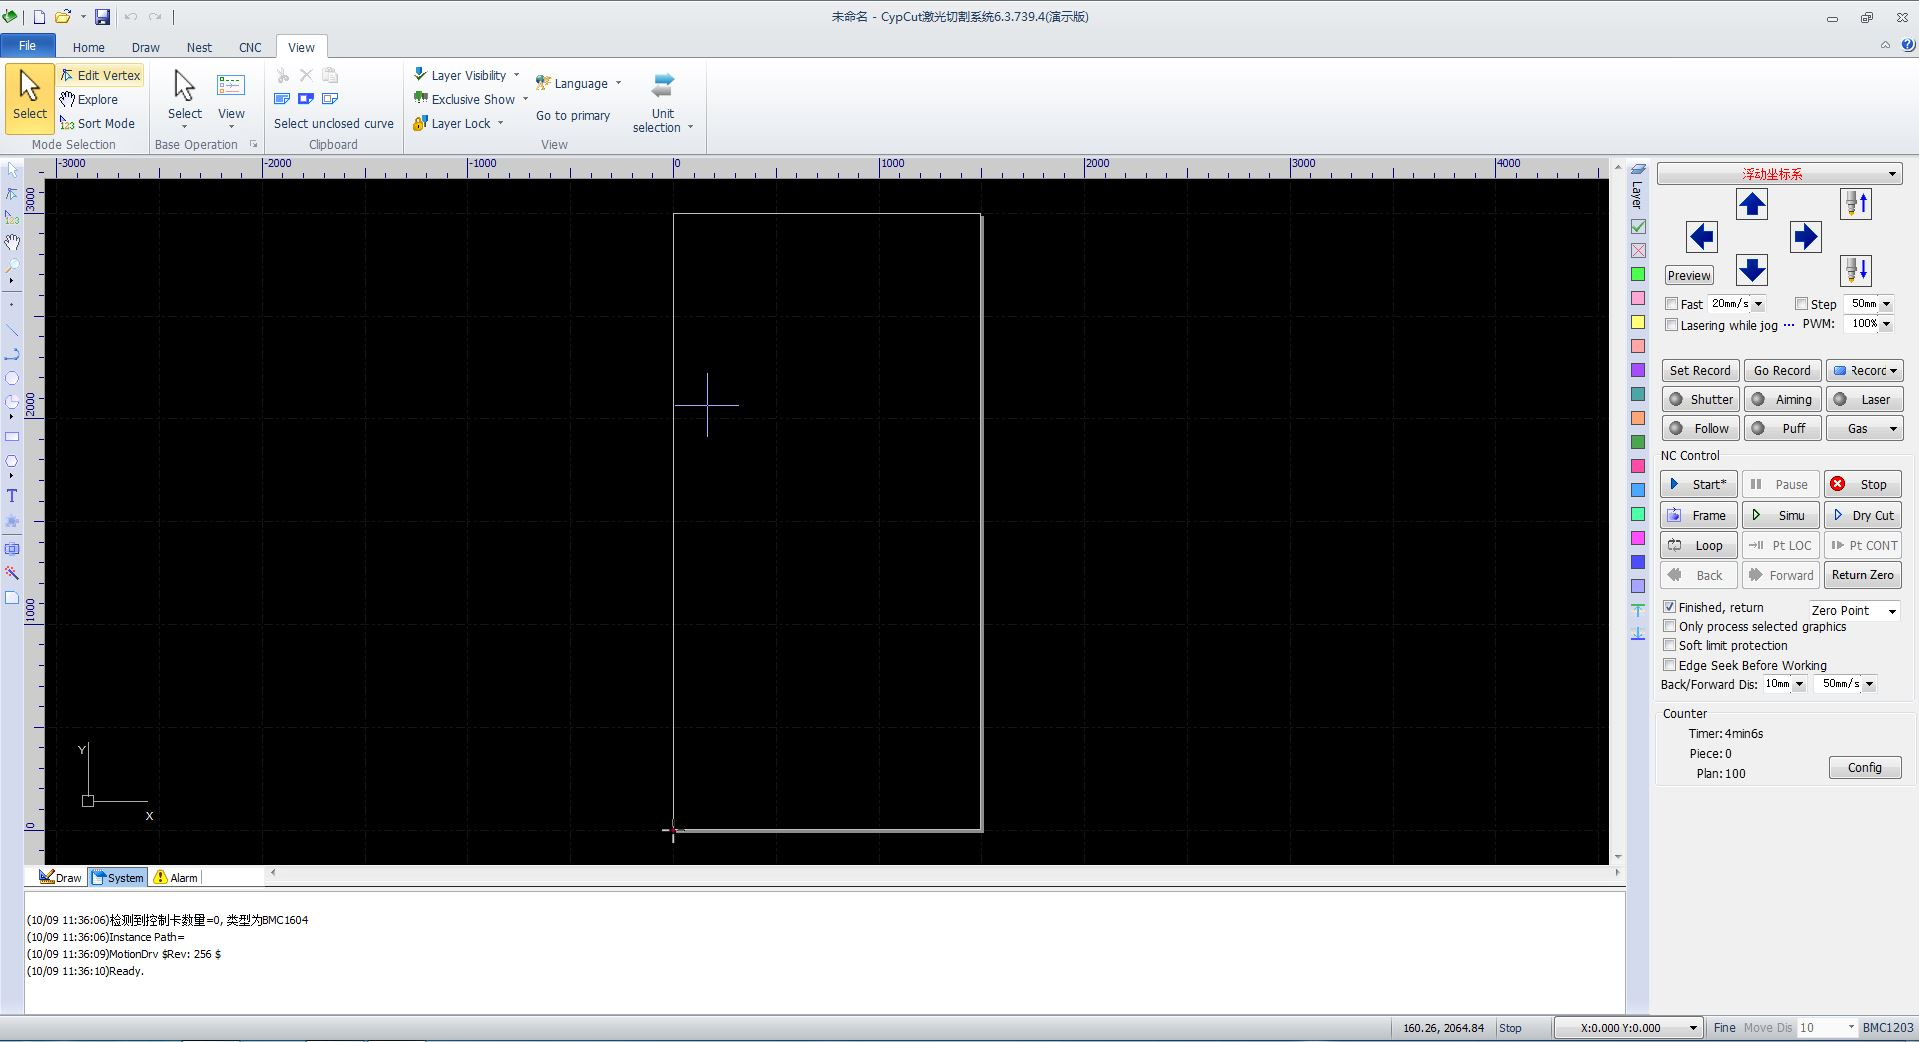This screenshot has width=1919, height=1042.
Task: Jog the laser head left
Action: (1701, 237)
